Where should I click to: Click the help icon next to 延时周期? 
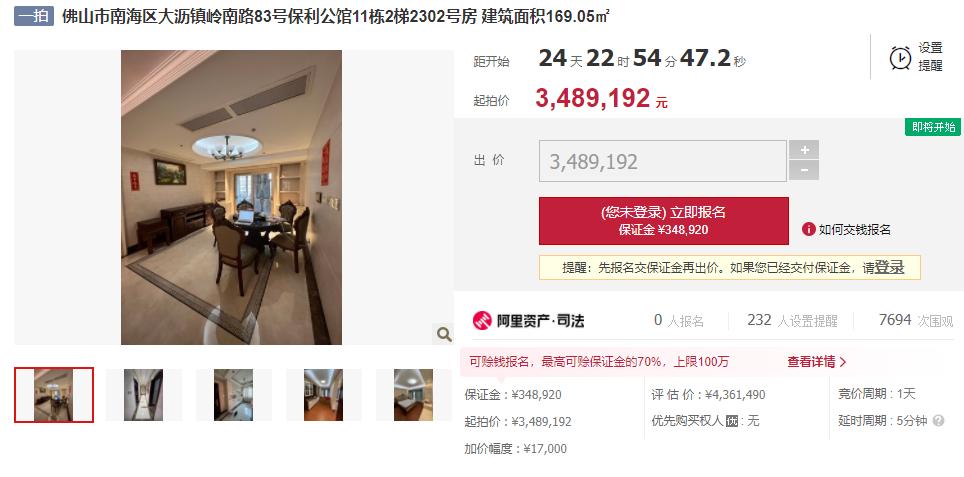click(x=938, y=421)
